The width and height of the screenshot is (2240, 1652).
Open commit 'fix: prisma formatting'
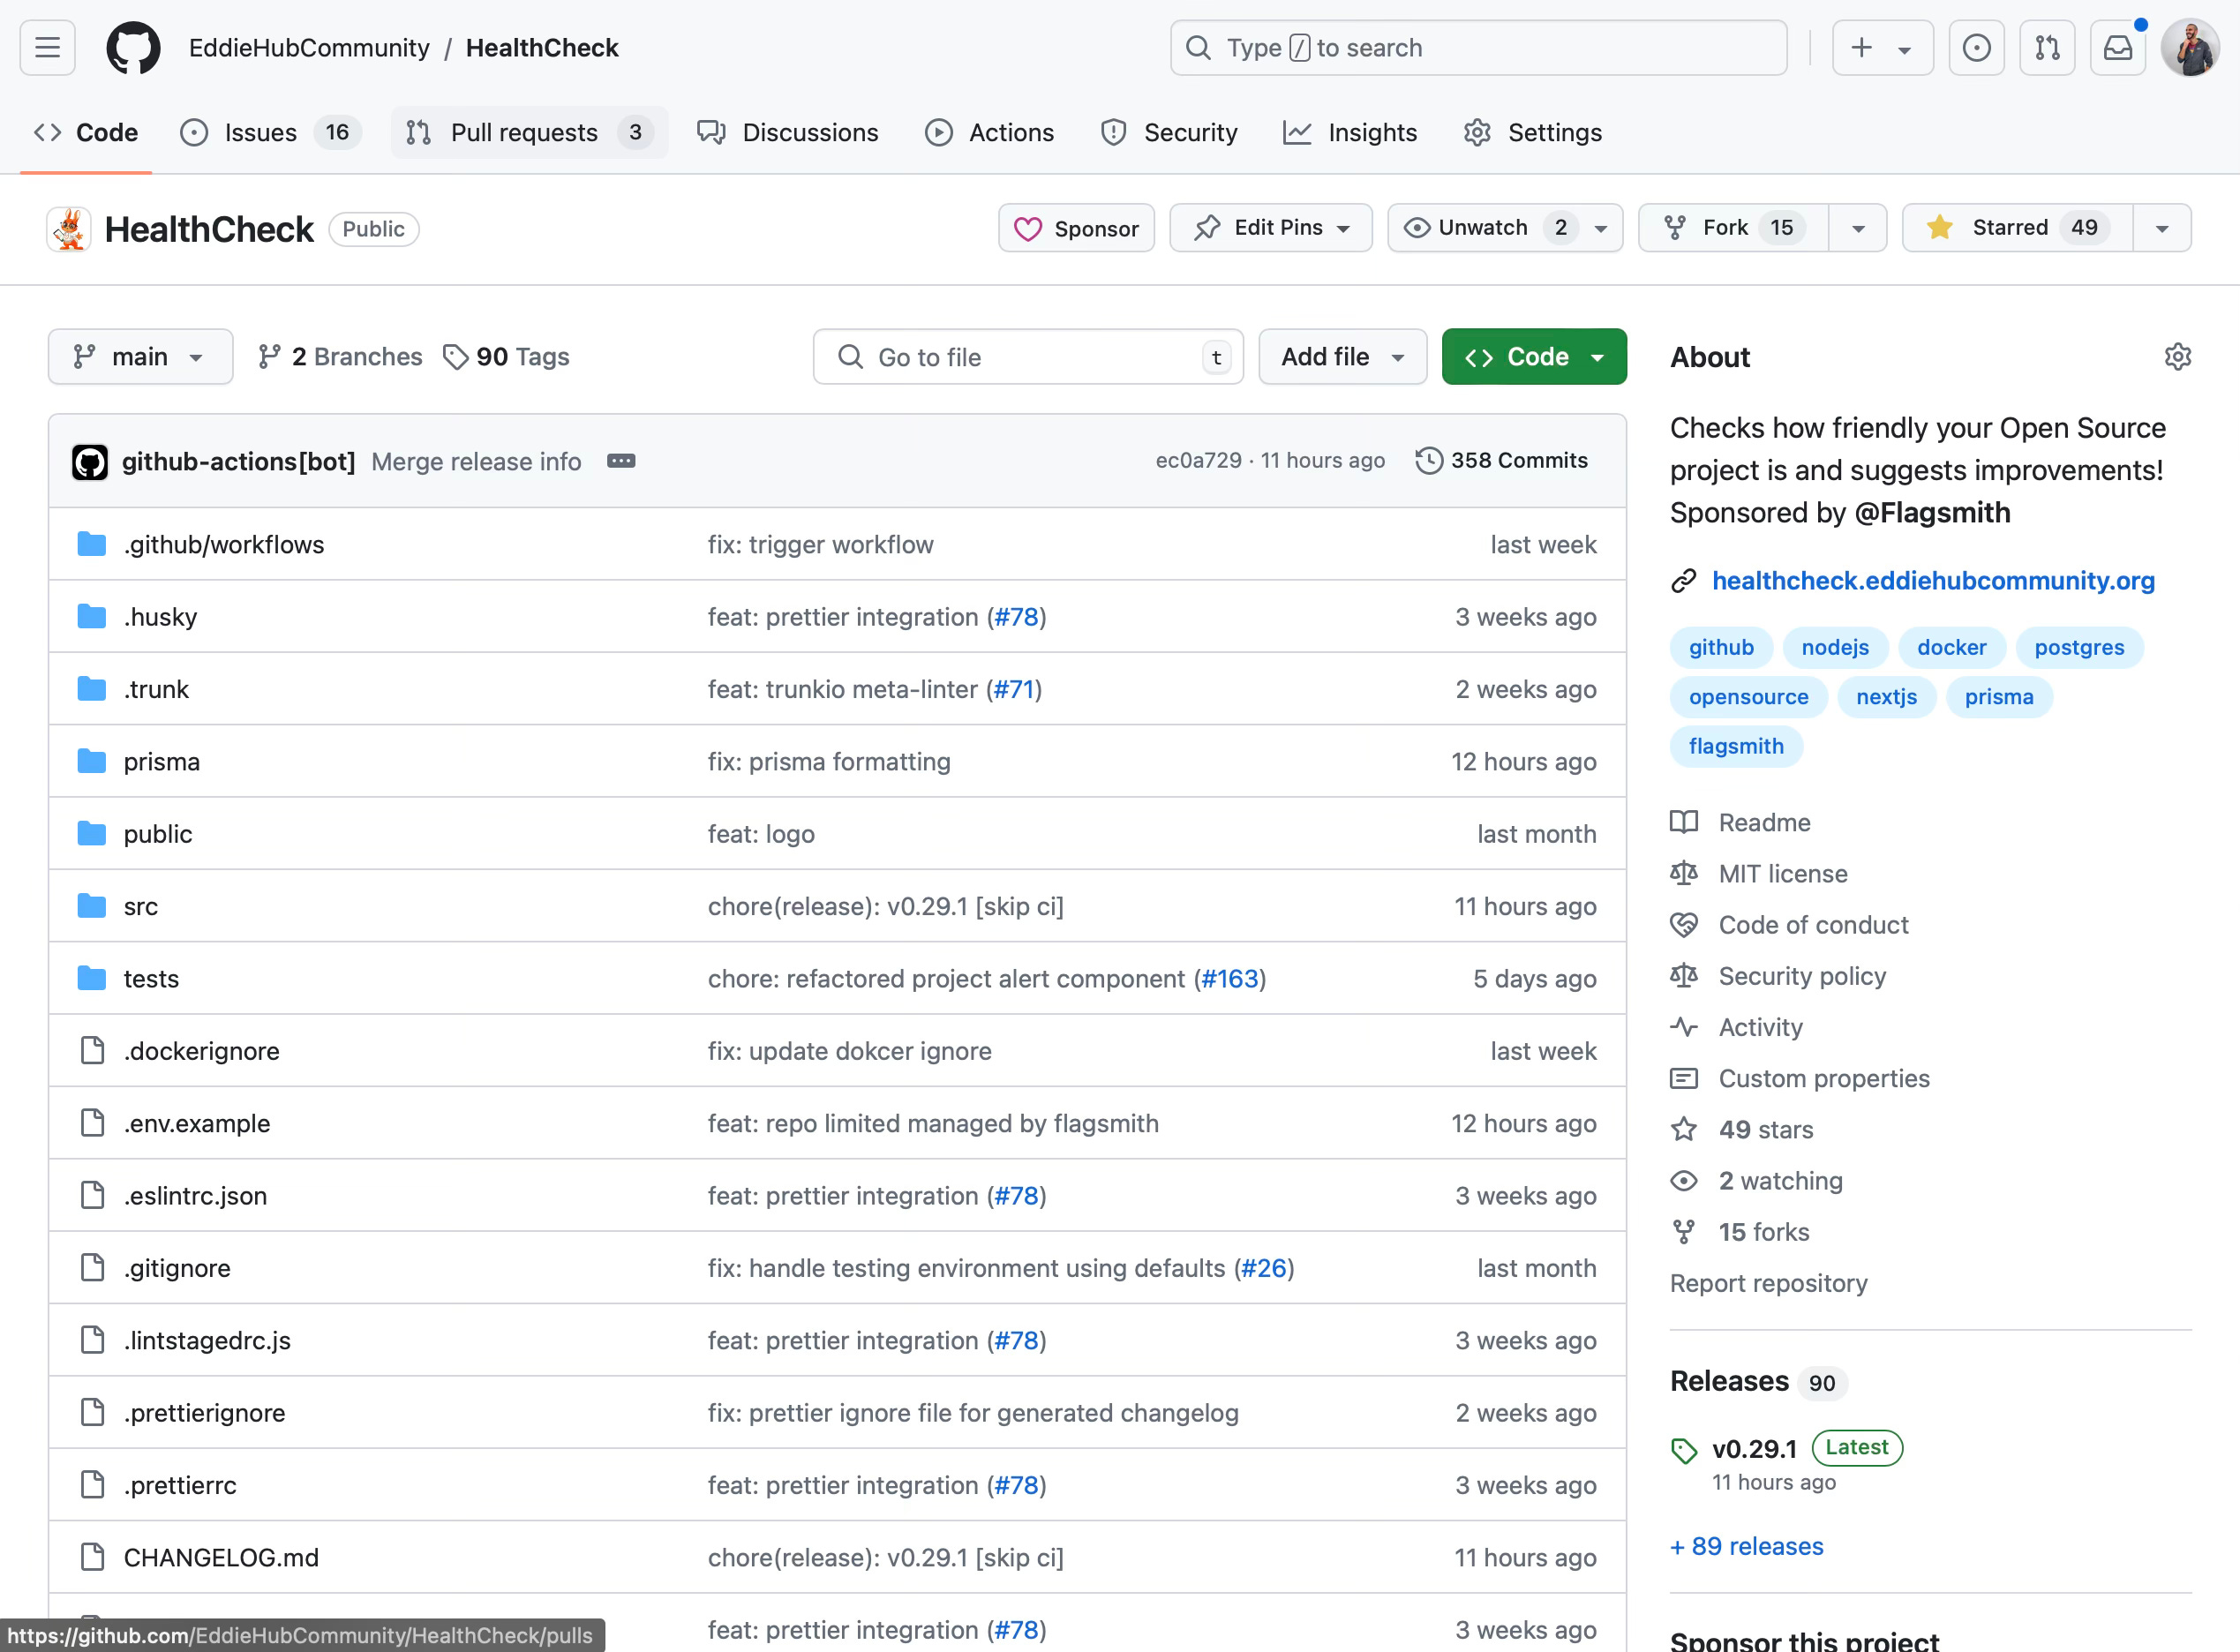tap(829, 761)
